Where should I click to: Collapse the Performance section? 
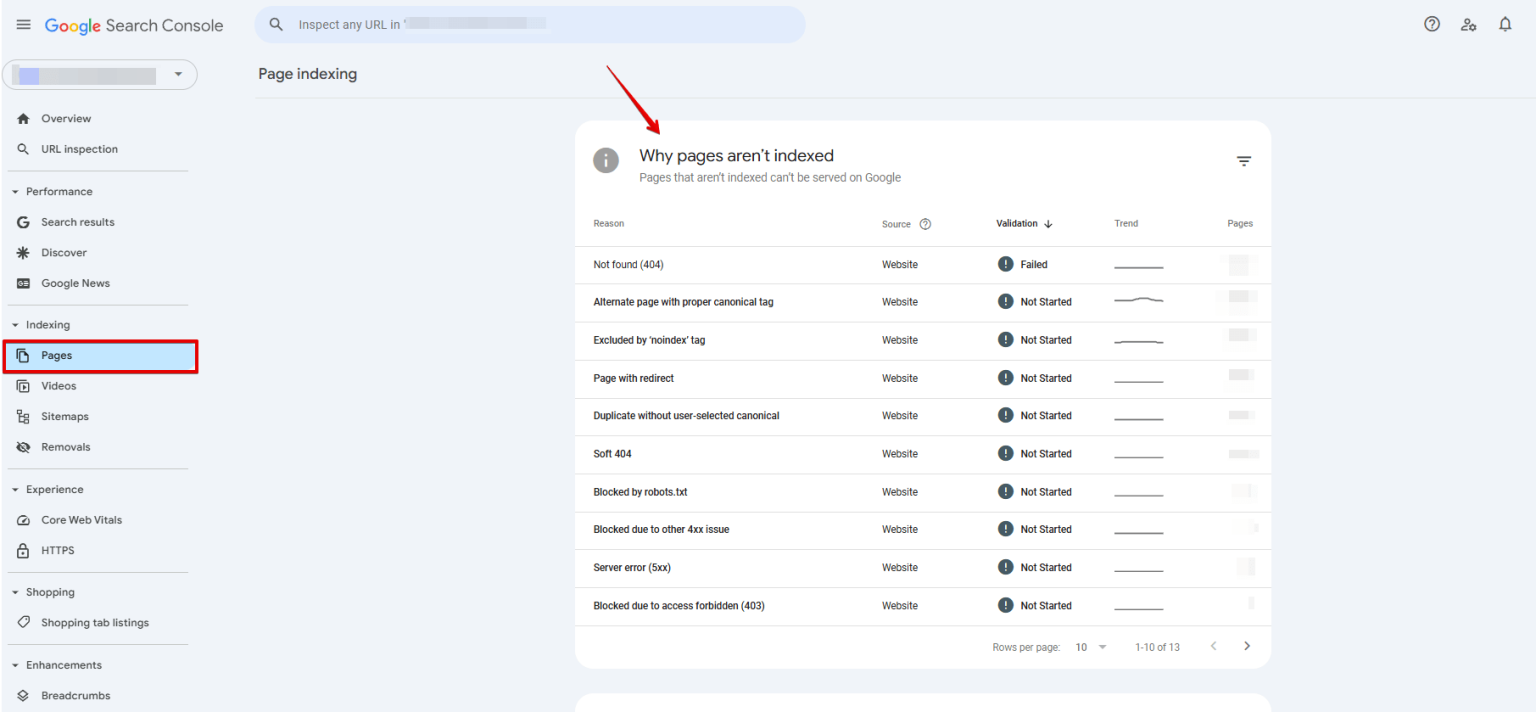coord(15,191)
